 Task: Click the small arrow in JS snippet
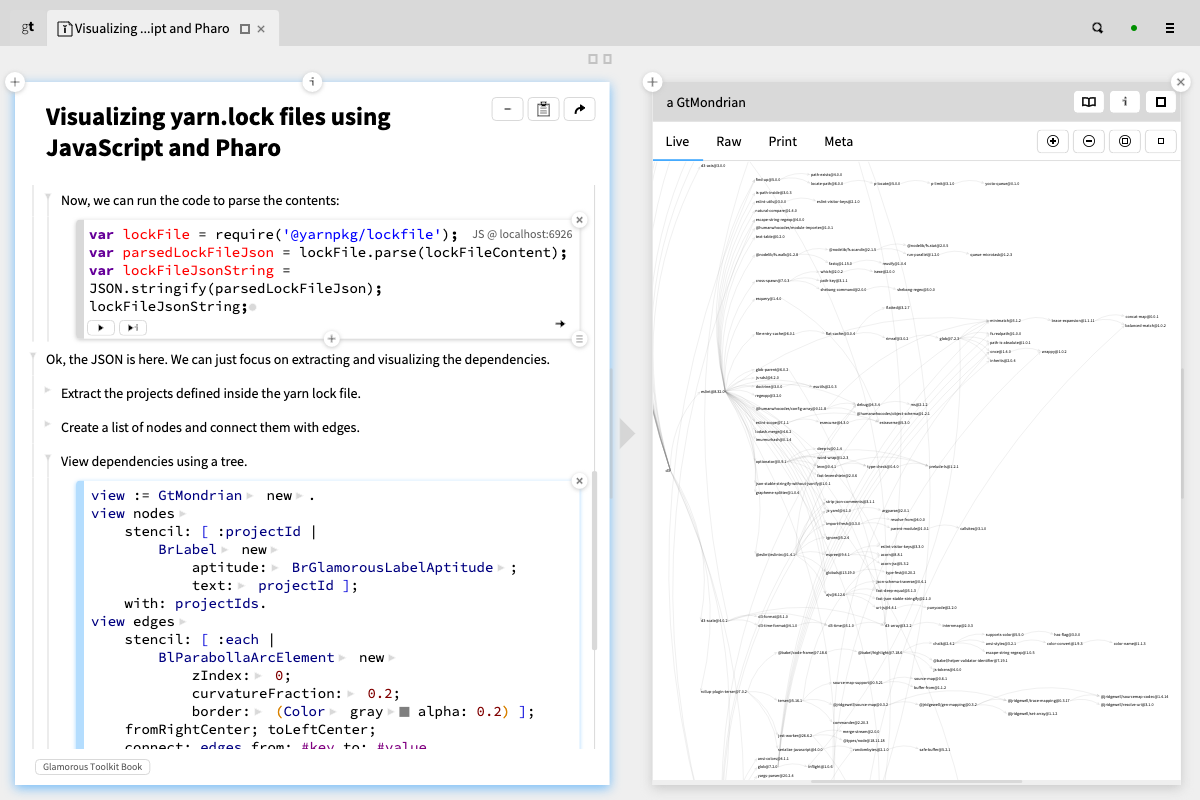pos(561,324)
